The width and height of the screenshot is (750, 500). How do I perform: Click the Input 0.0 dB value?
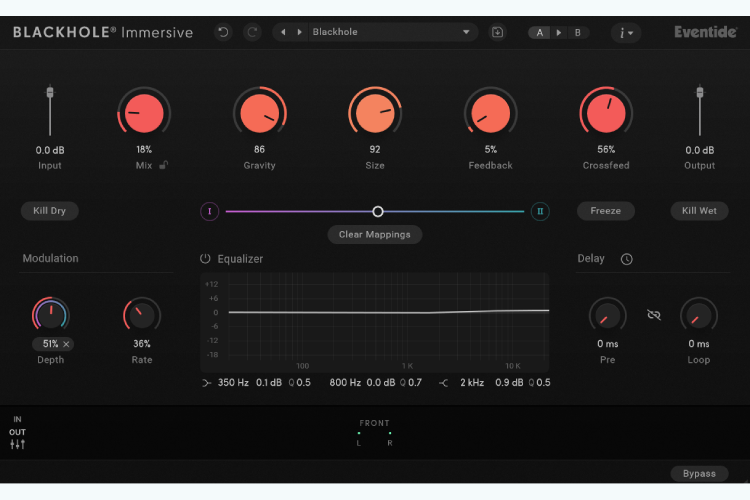[50, 150]
